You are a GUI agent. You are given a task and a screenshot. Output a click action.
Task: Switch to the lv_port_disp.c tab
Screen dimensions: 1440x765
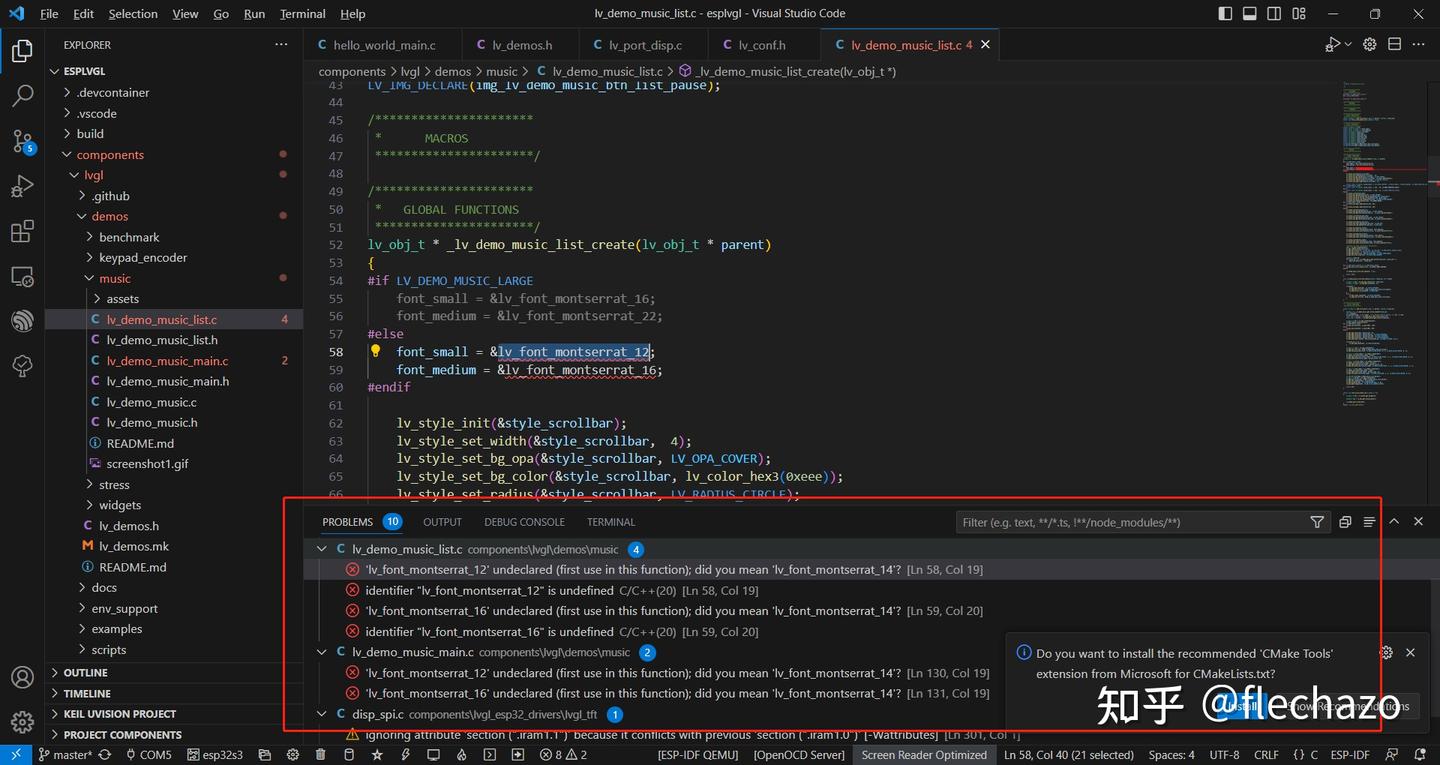pyautogui.click(x=644, y=45)
